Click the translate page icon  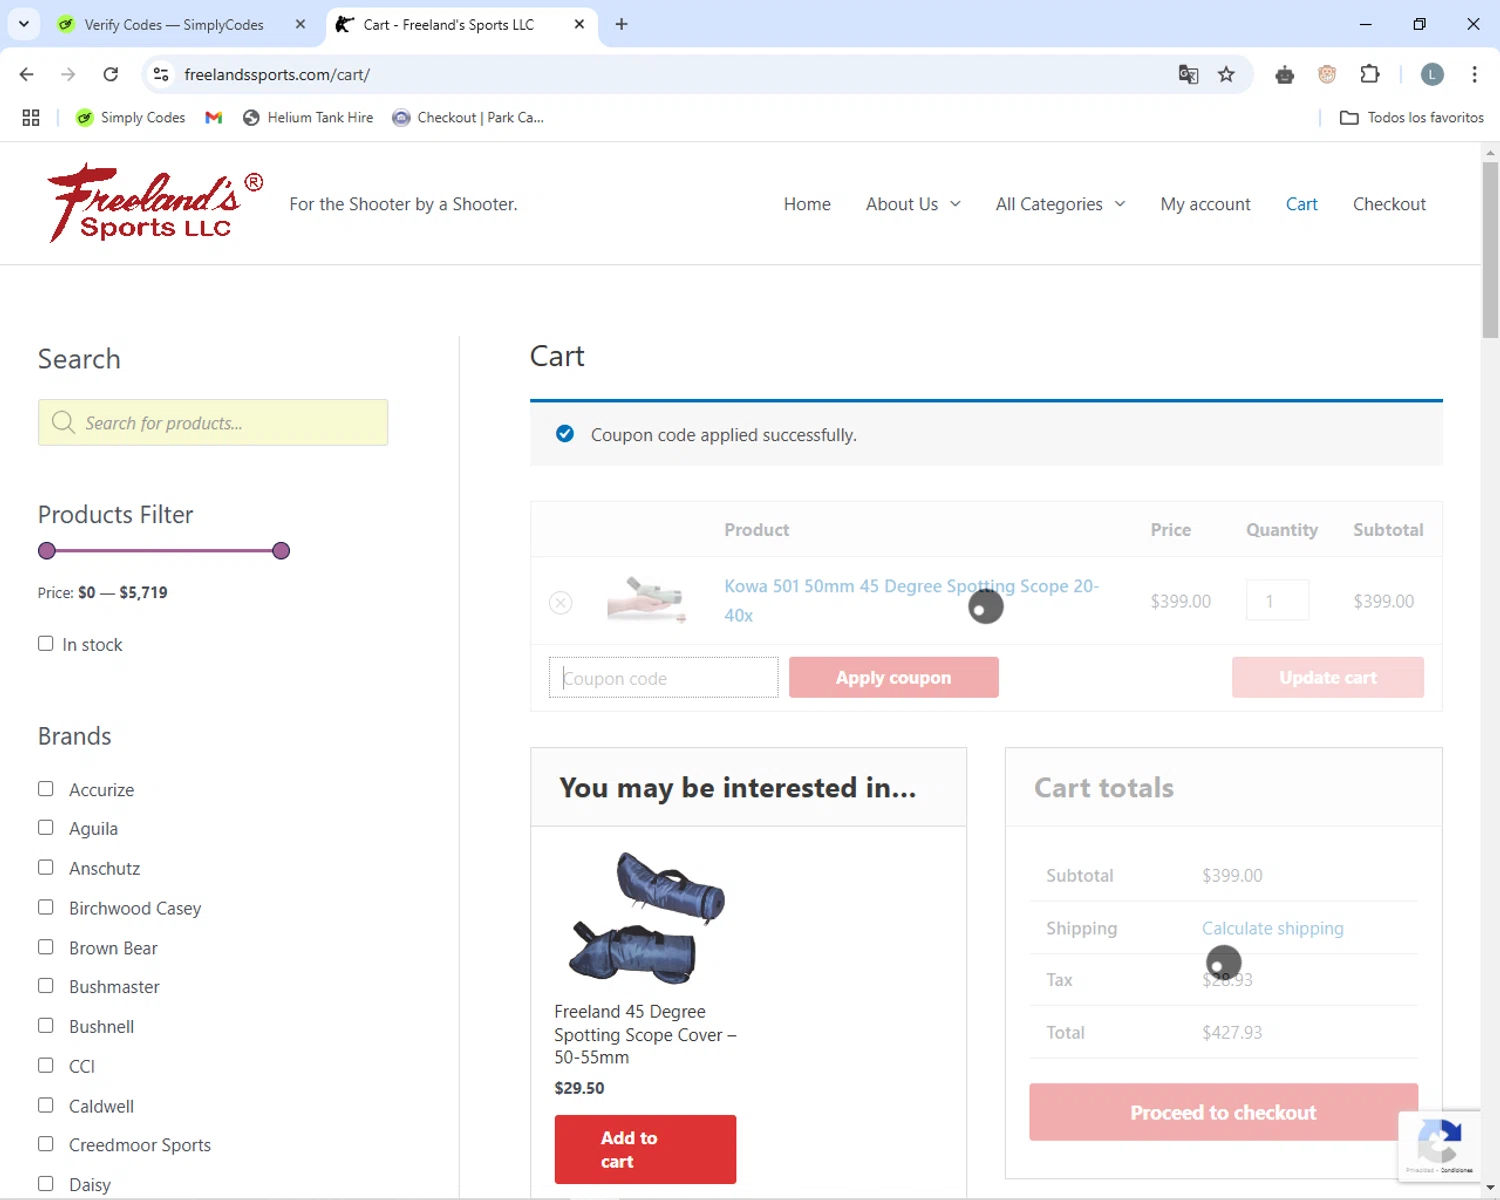point(1188,74)
